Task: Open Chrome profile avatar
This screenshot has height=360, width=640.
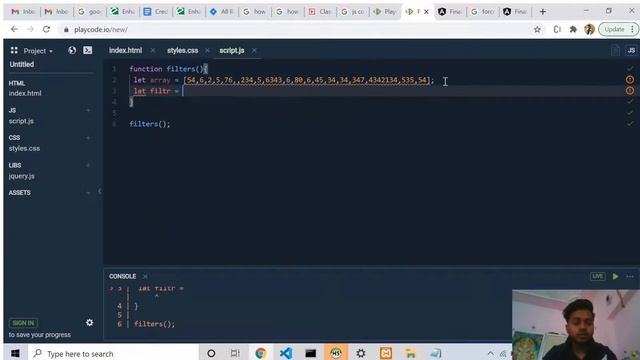Action: [x=589, y=29]
